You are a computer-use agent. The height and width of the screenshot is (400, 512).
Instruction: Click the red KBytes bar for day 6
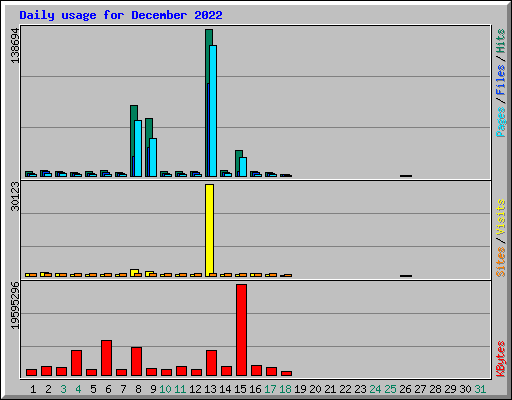point(106,358)
